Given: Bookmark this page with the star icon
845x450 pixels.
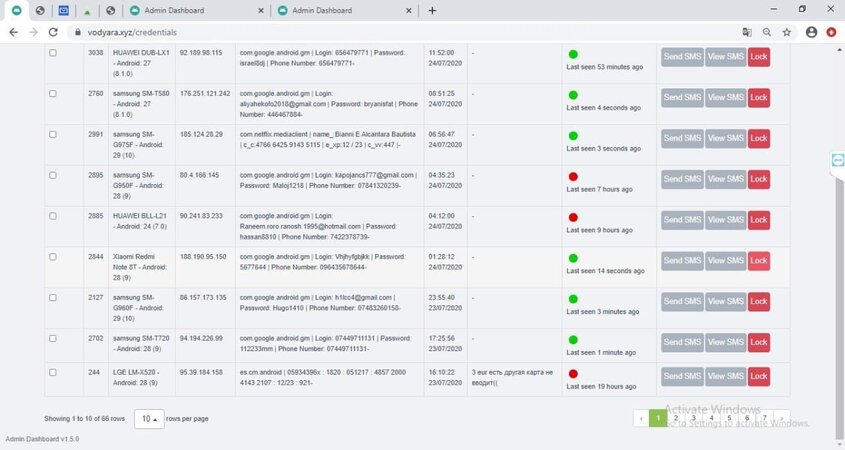Looking at the screenshot, I should (x=787, y=32).
